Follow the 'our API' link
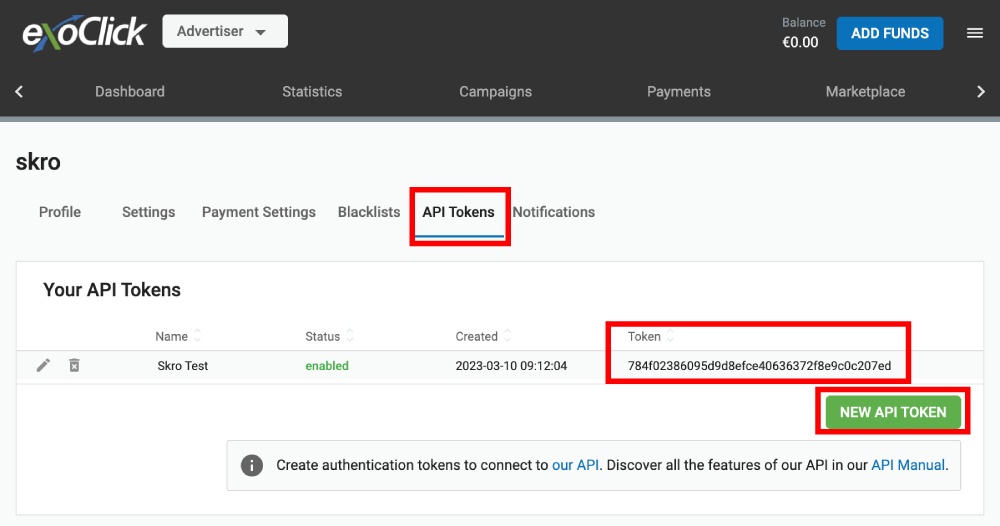The height and width of the screenshot is (526, 1000). [x=575, y=465]
